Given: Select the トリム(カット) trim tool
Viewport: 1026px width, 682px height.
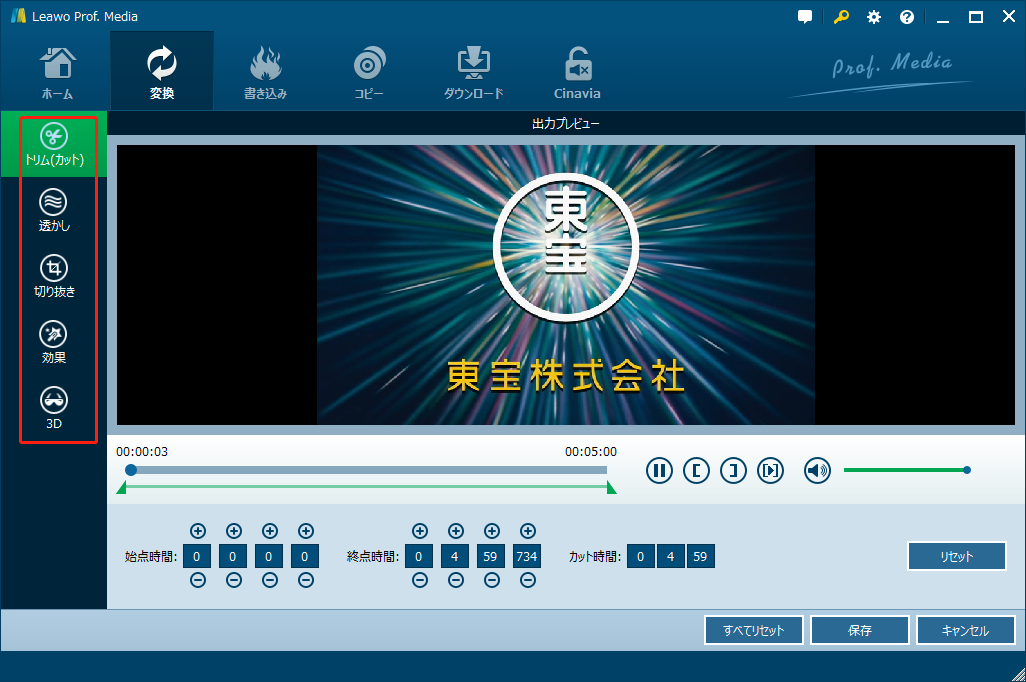Looking at the screenshot, I should click(x=54, y=144).
